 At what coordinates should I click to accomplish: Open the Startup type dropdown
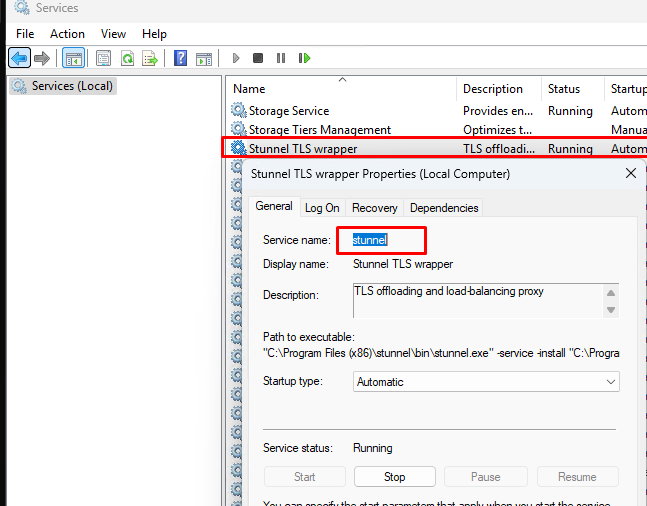tap(486, 382)
